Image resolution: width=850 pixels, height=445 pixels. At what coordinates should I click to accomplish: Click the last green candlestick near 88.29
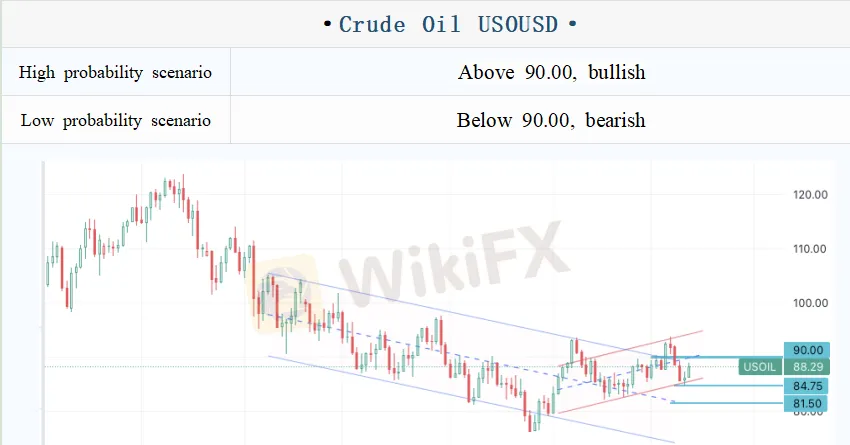click(688, 370)
